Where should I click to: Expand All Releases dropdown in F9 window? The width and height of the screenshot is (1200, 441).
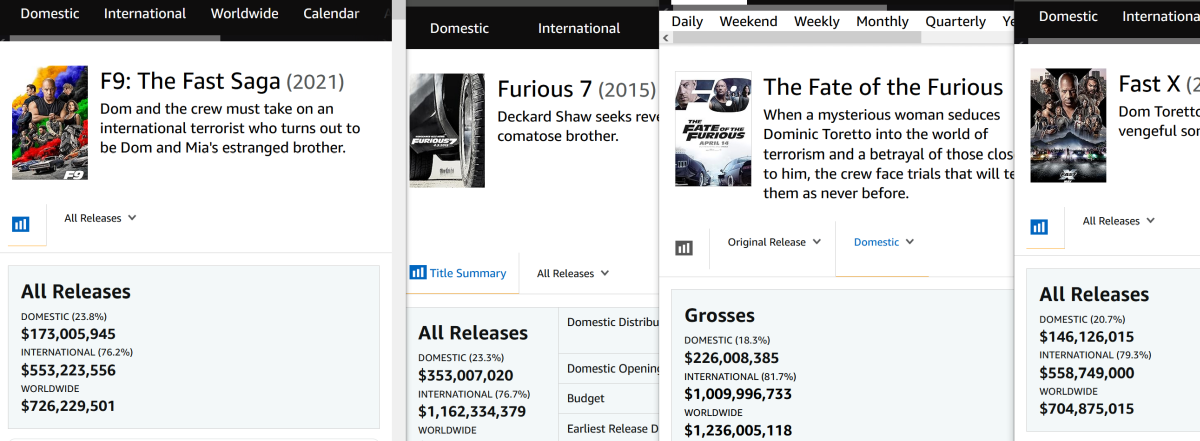coord(100,218)
